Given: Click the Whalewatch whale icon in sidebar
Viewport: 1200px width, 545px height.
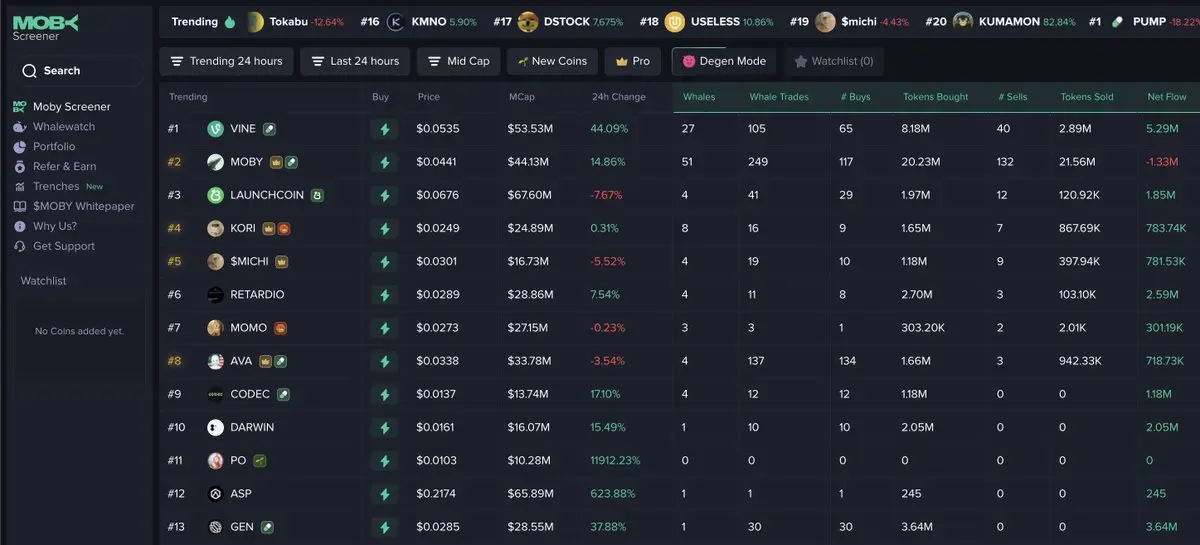Looking at the screenshot, I should 20,127.
